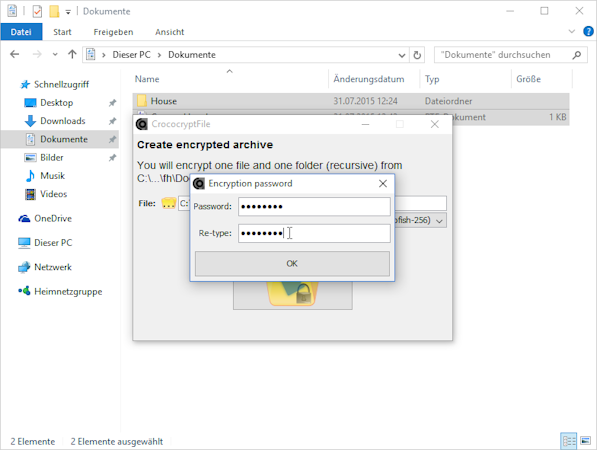Click the House folder icon
Screen dimensions: 597x450
click(x=142, y=101)
